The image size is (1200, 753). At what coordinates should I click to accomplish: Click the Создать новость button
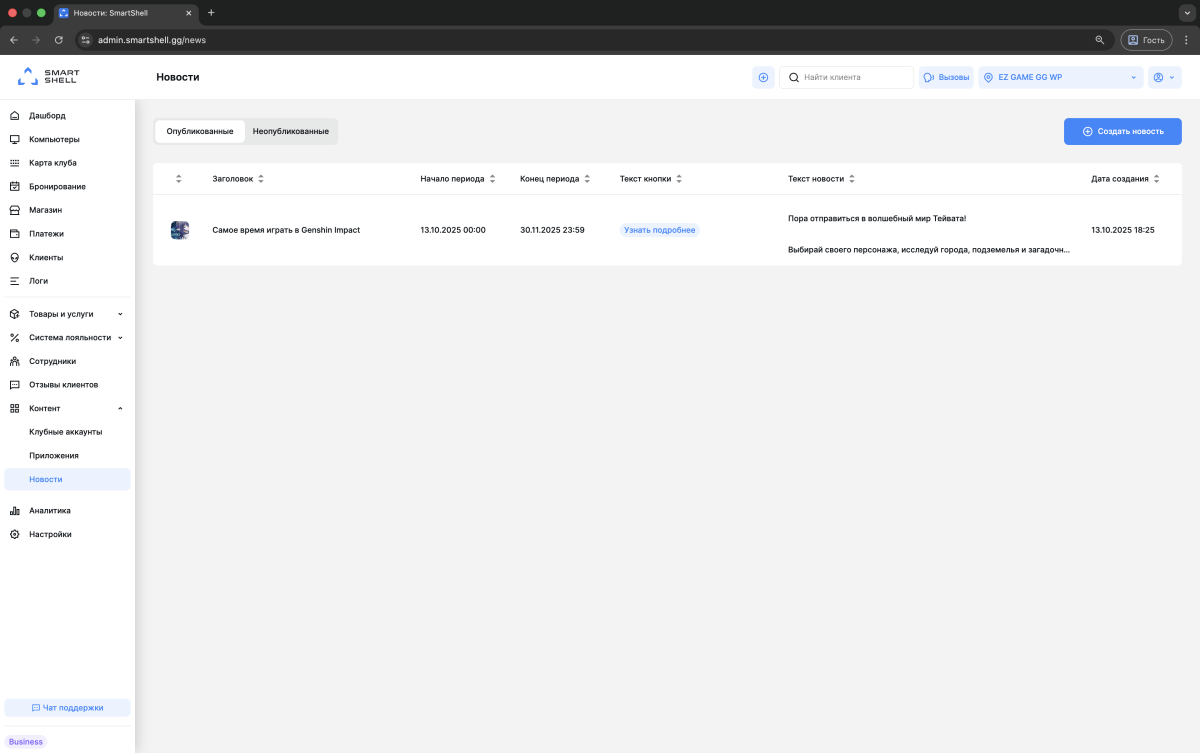click(1122, 131)
